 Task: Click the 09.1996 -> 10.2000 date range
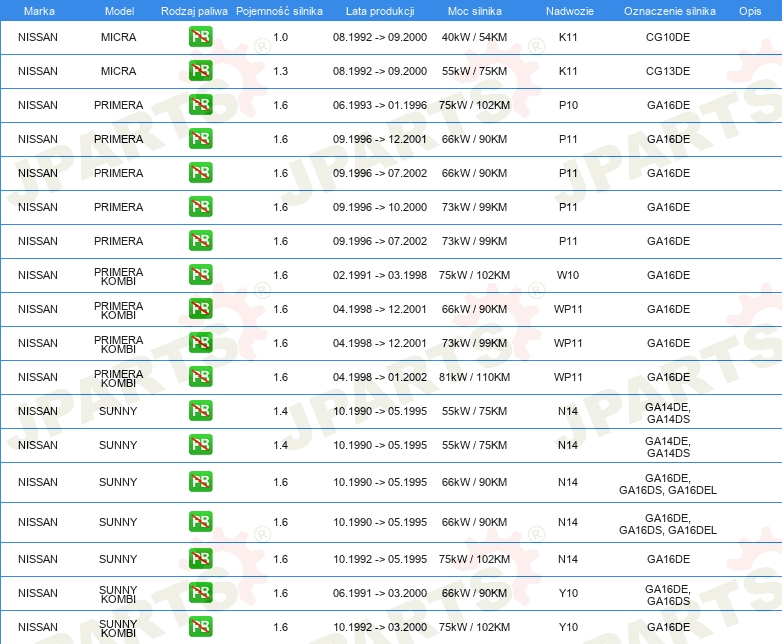coord(380,207)
